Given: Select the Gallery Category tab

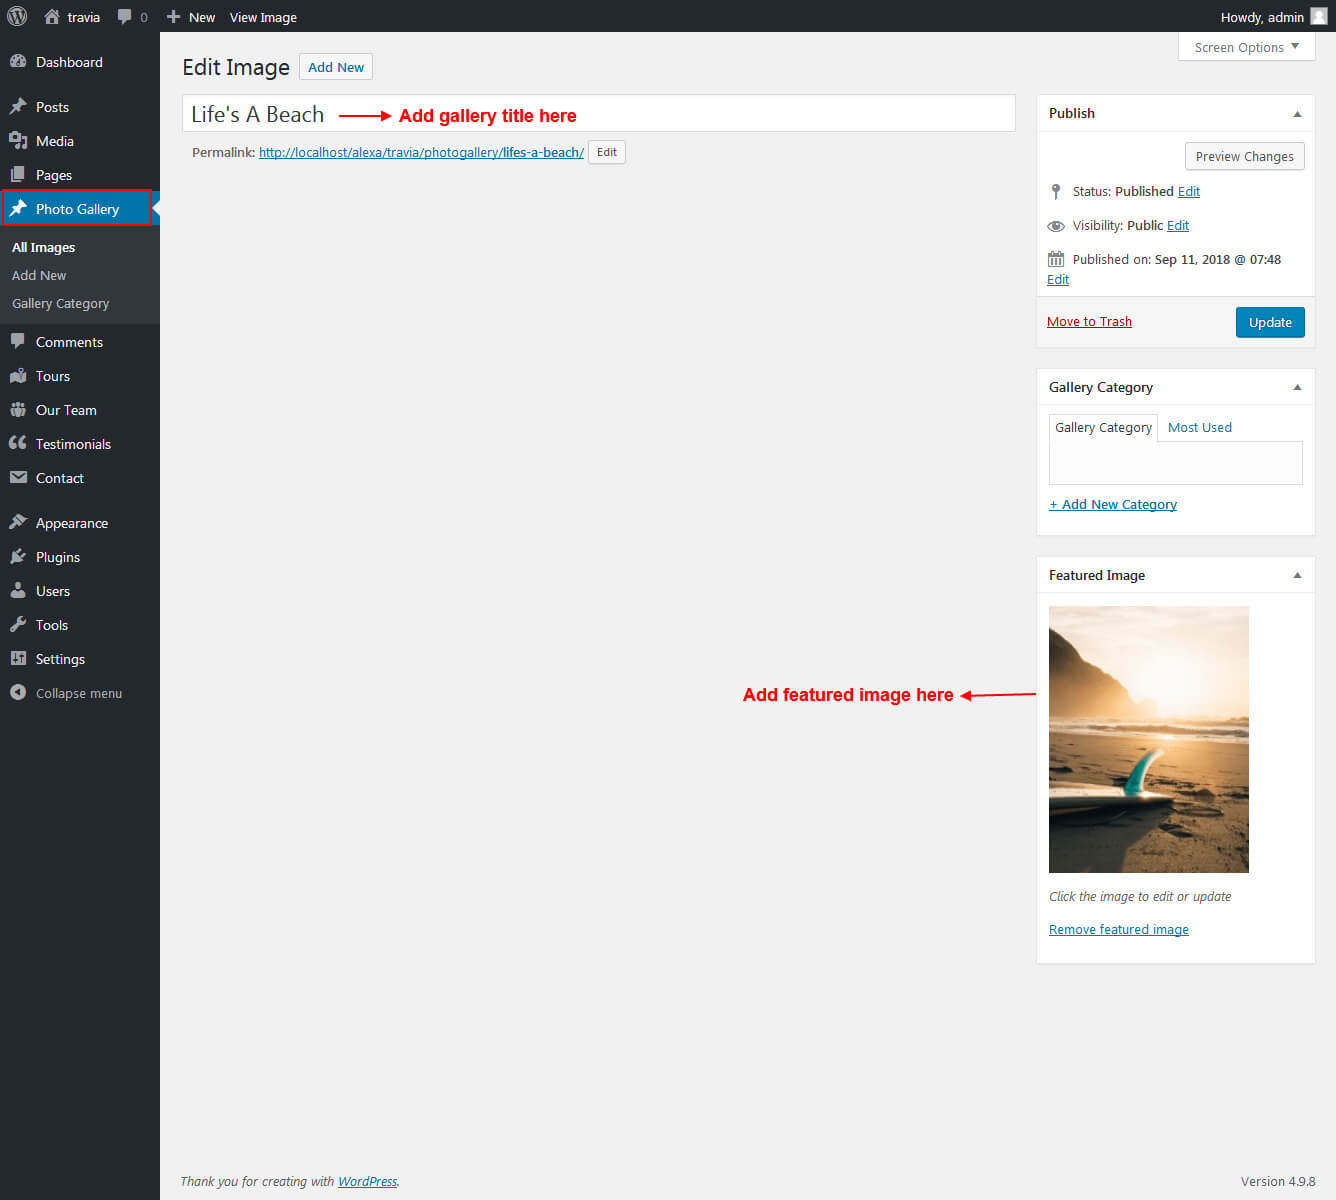Looking at the screenshot, I should coord(1103,428).
